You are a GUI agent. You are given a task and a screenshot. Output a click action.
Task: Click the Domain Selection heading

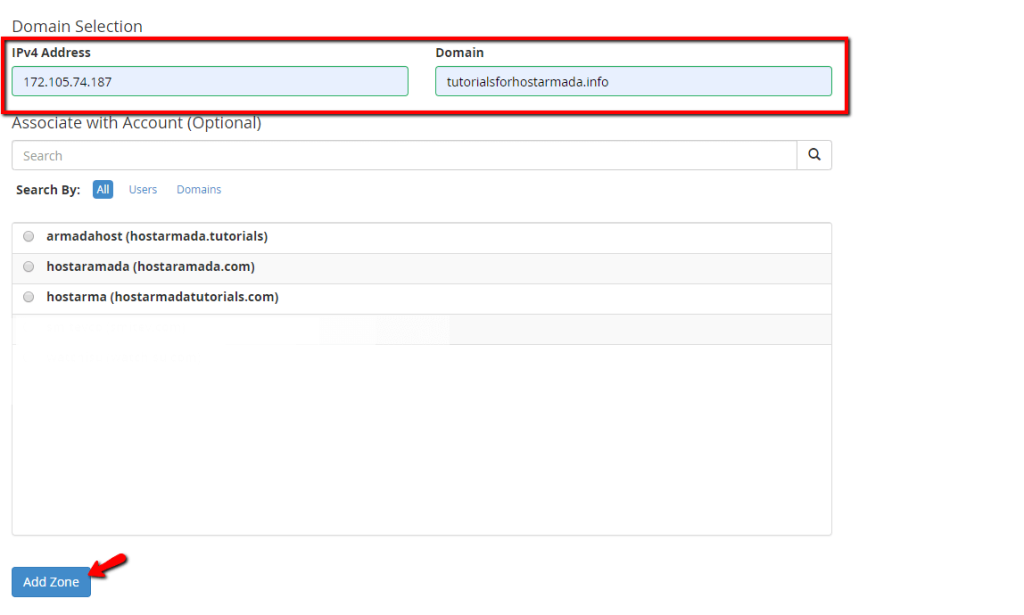[x=77, y=26]
